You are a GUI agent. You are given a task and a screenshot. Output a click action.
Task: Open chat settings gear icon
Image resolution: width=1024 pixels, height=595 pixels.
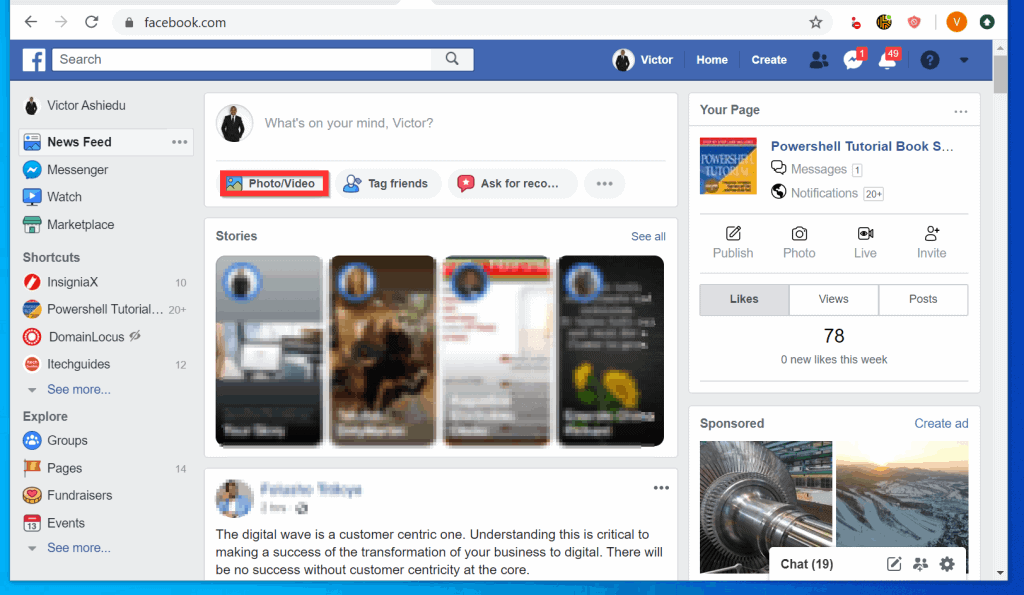tap(947, 564)
